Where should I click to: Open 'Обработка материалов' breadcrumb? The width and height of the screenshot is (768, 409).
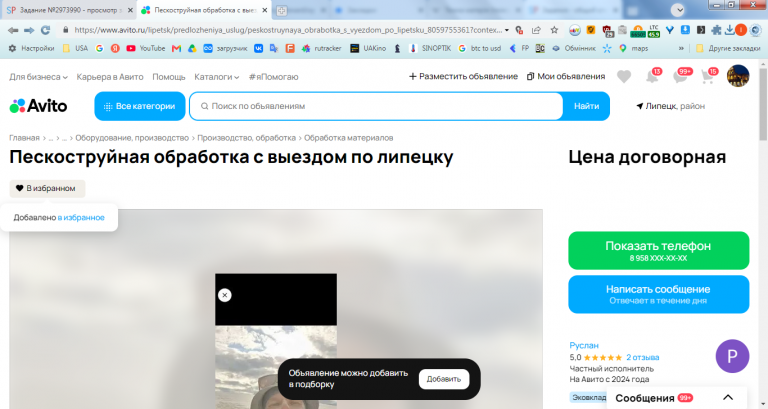tap(349, 138)
